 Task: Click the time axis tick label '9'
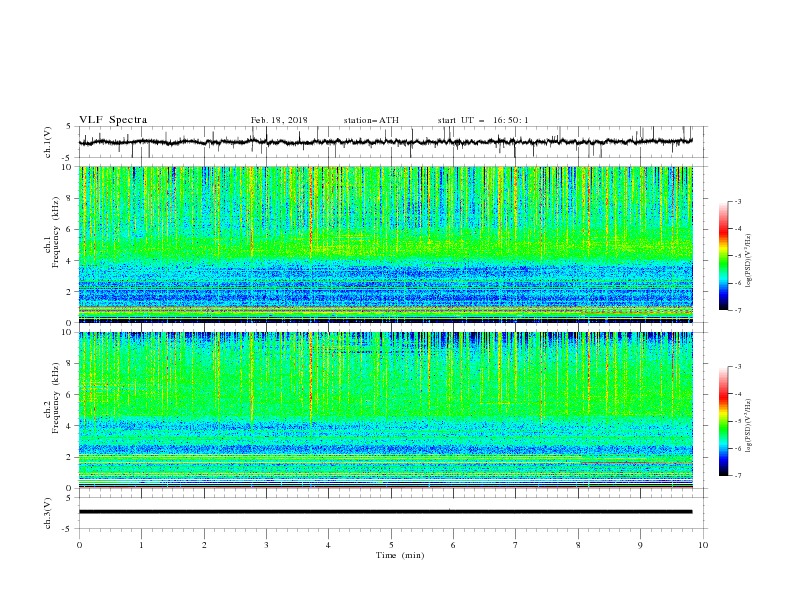pos(640,545)
